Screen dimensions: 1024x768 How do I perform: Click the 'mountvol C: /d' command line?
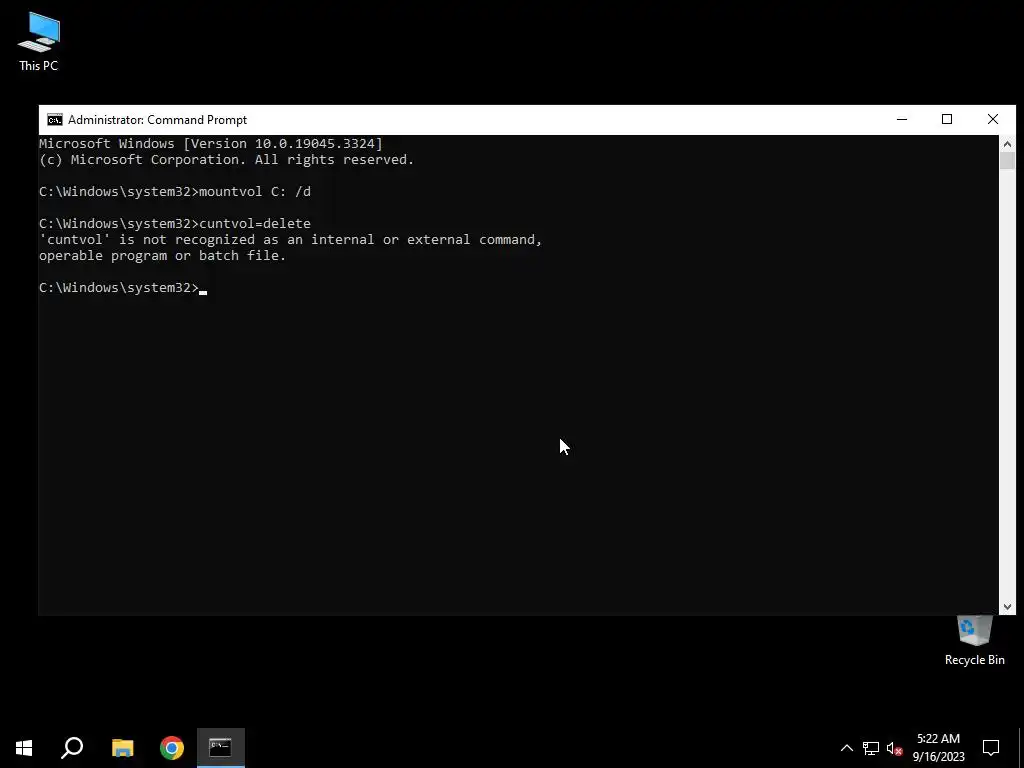175,191
